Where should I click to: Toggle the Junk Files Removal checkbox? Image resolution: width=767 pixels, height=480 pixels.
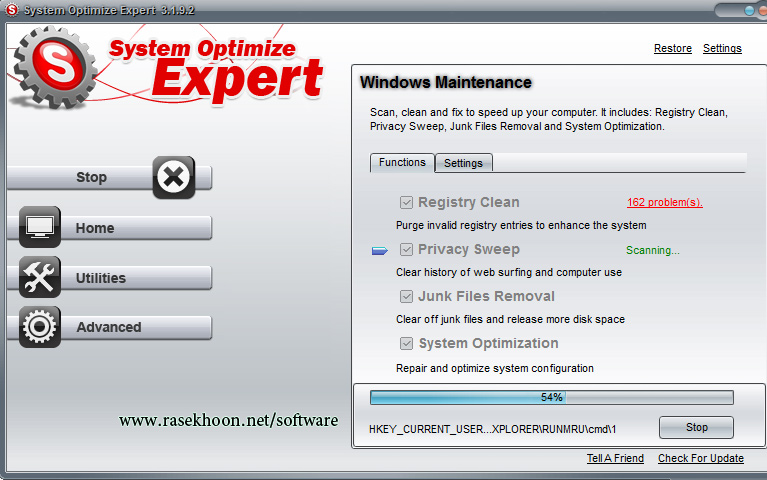pyautogui.click(x=406, y=297)
